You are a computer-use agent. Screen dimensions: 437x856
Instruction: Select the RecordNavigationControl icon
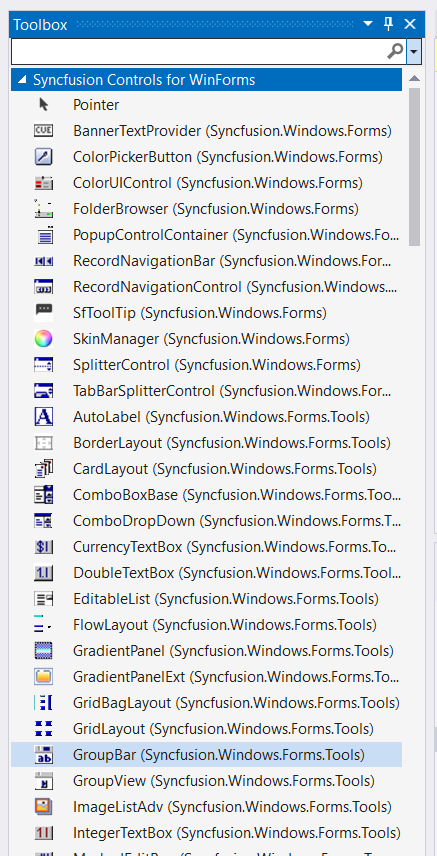click(x=43, y=287)
